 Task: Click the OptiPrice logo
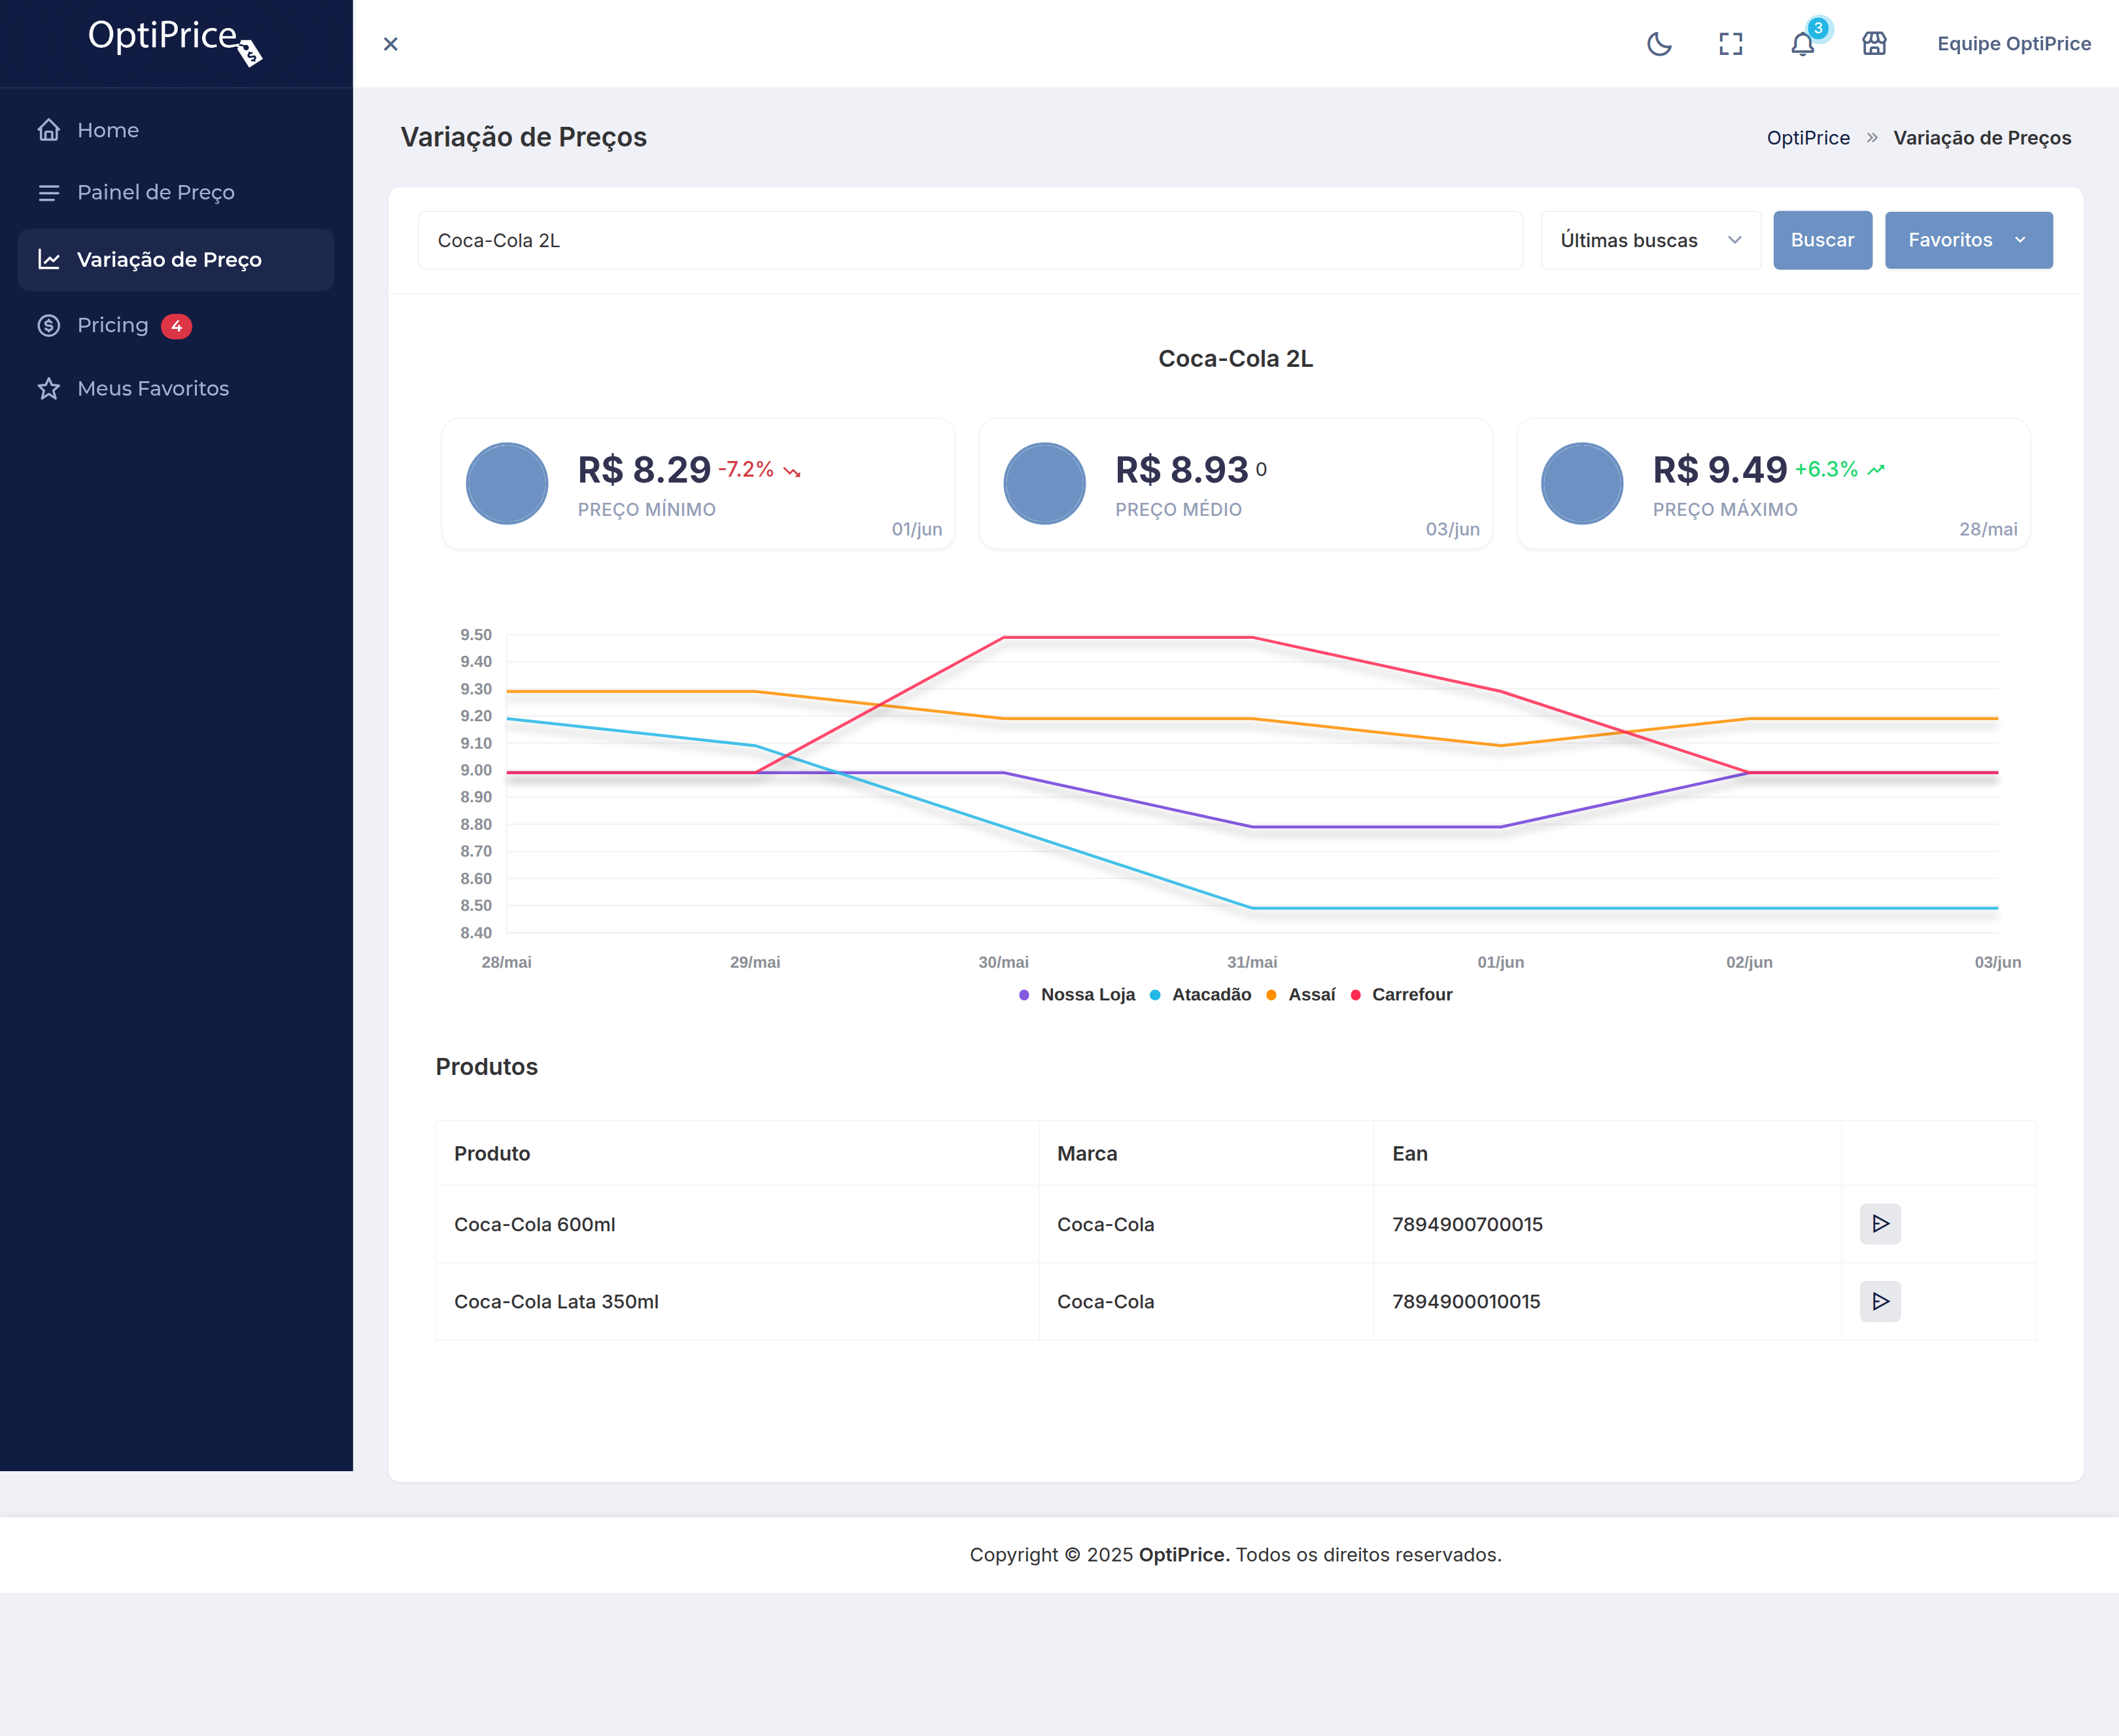[x=175, y=42]
